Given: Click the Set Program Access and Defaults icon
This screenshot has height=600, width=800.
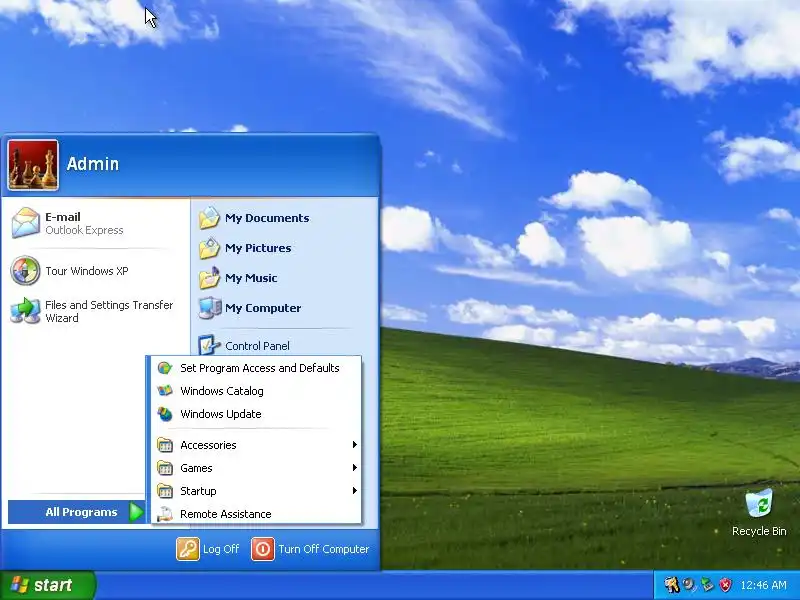Looking at the screenshot, I should [x=165, y=368].
